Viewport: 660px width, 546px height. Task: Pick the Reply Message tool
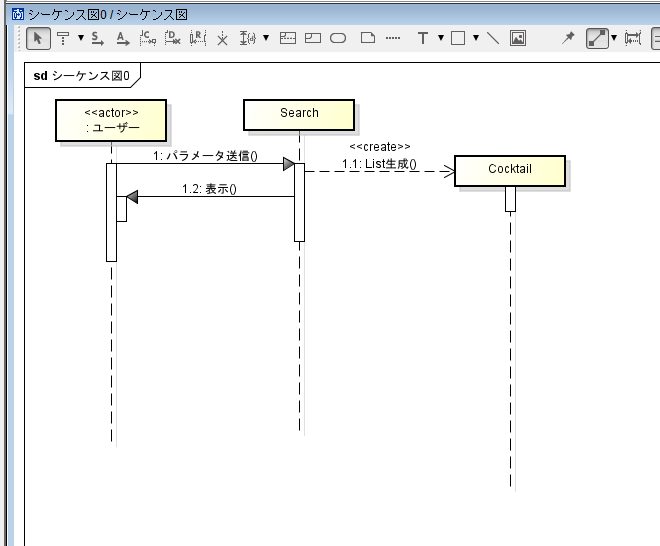coord(197,38)
